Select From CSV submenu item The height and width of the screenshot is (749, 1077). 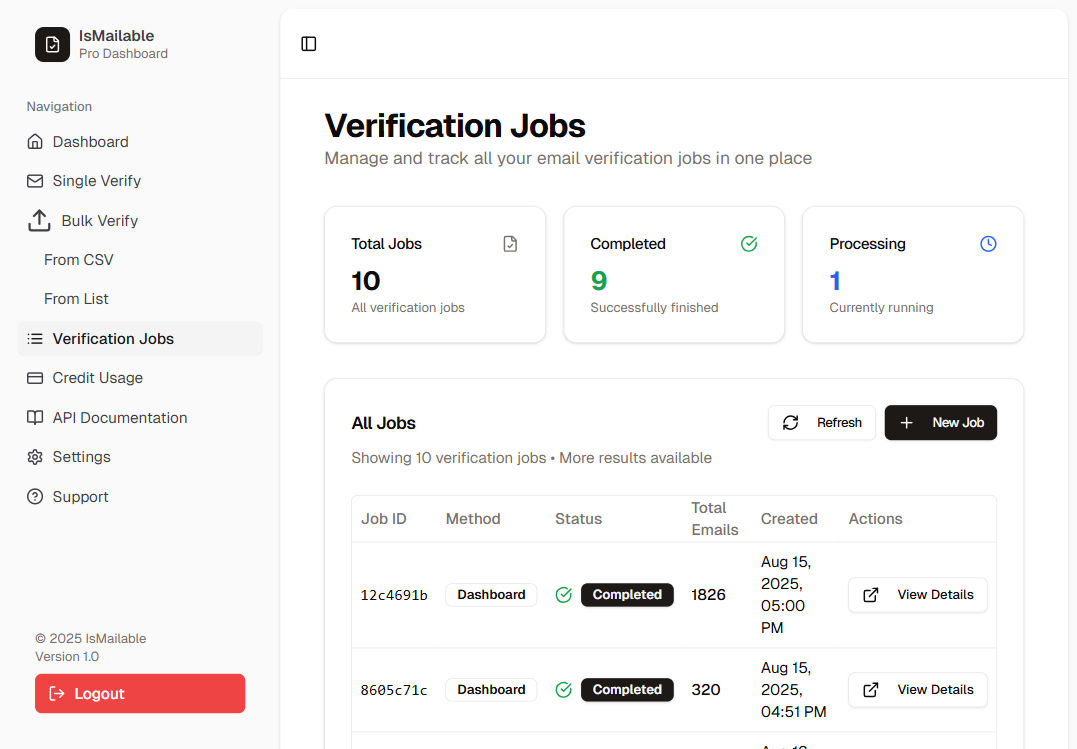tap(79, 260)
